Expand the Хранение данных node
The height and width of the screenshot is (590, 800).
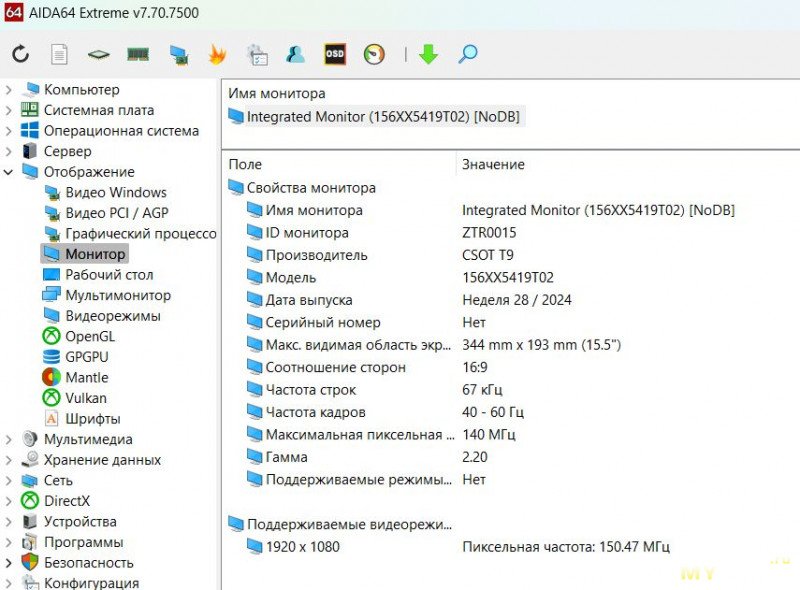[8, 460]
